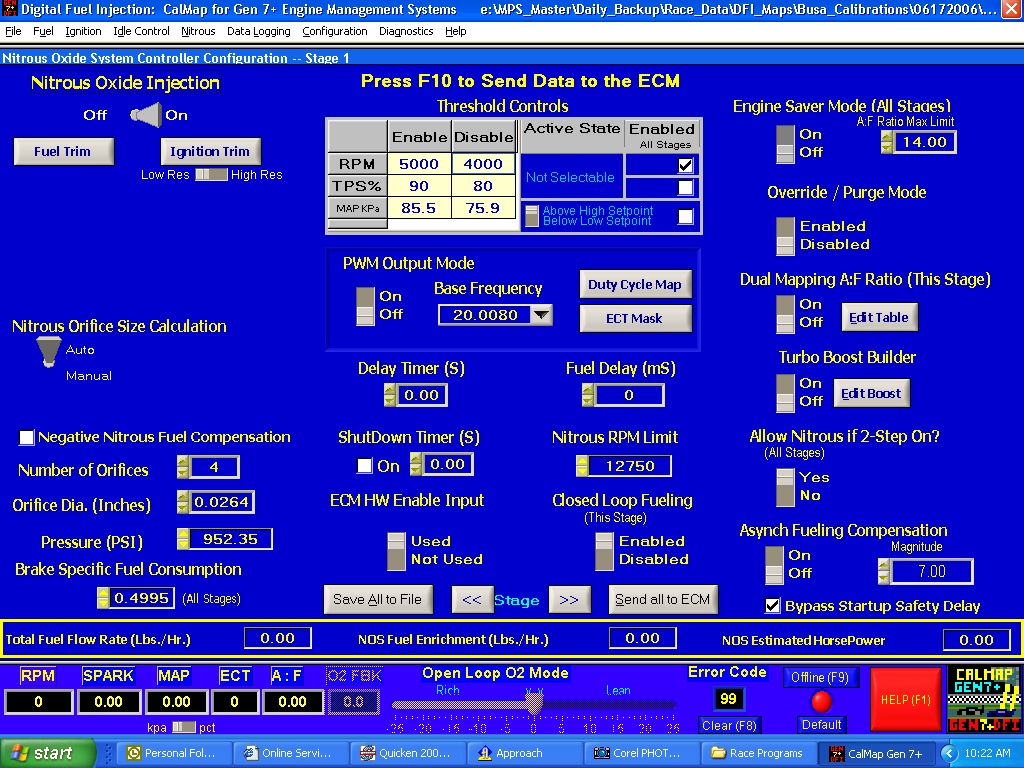Click the Open Loop O2 Mode slider thumb
The width and height of the screenshot is (1024, 768).
[x=534, y=703]
